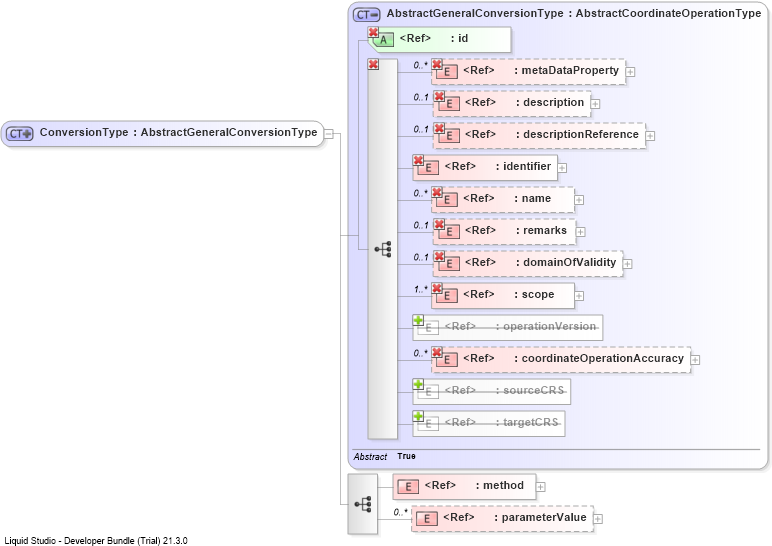Click the greyed E icon of operationVersion
This screenshot has width=772, height=546.
coord(428,328)
